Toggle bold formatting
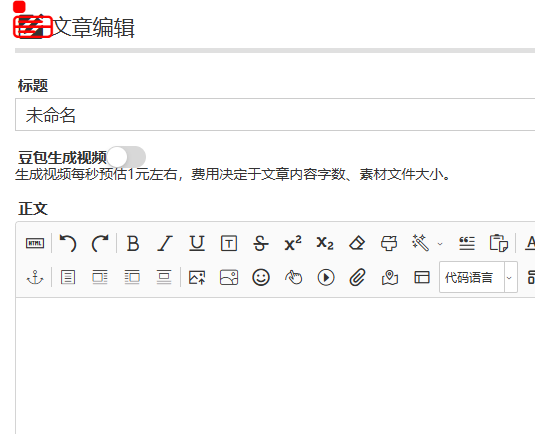The image size is (535, 434). pyautogui.click(x=133, y=243)
